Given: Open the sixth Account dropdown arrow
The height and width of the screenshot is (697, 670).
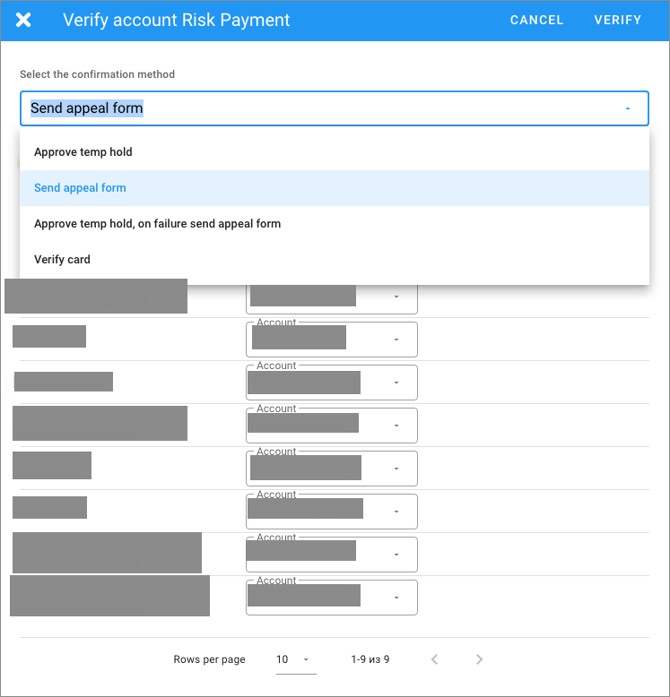Looking at the screenshot, I should pos(396,512).
